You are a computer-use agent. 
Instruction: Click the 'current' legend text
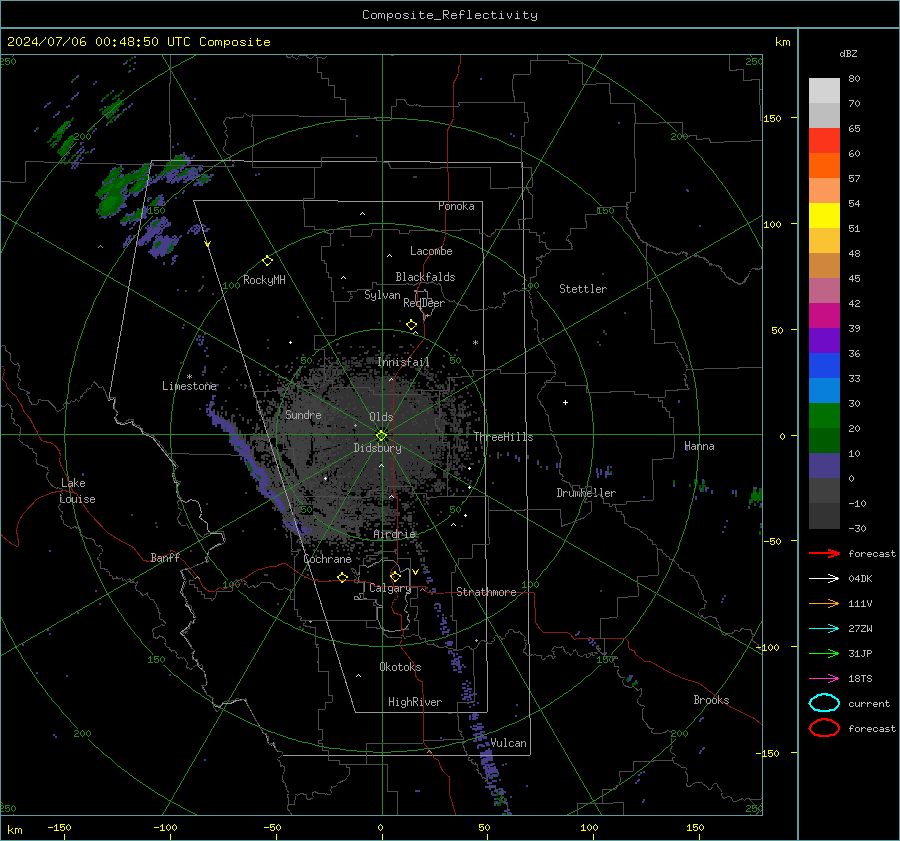pyautogui.click(x=869, y=704)
